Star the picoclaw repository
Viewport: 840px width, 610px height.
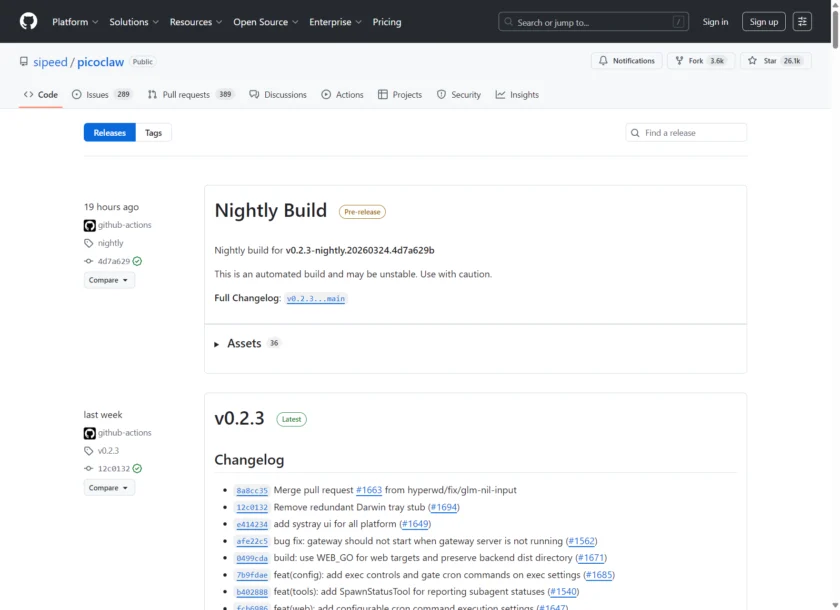pos(769,61)
